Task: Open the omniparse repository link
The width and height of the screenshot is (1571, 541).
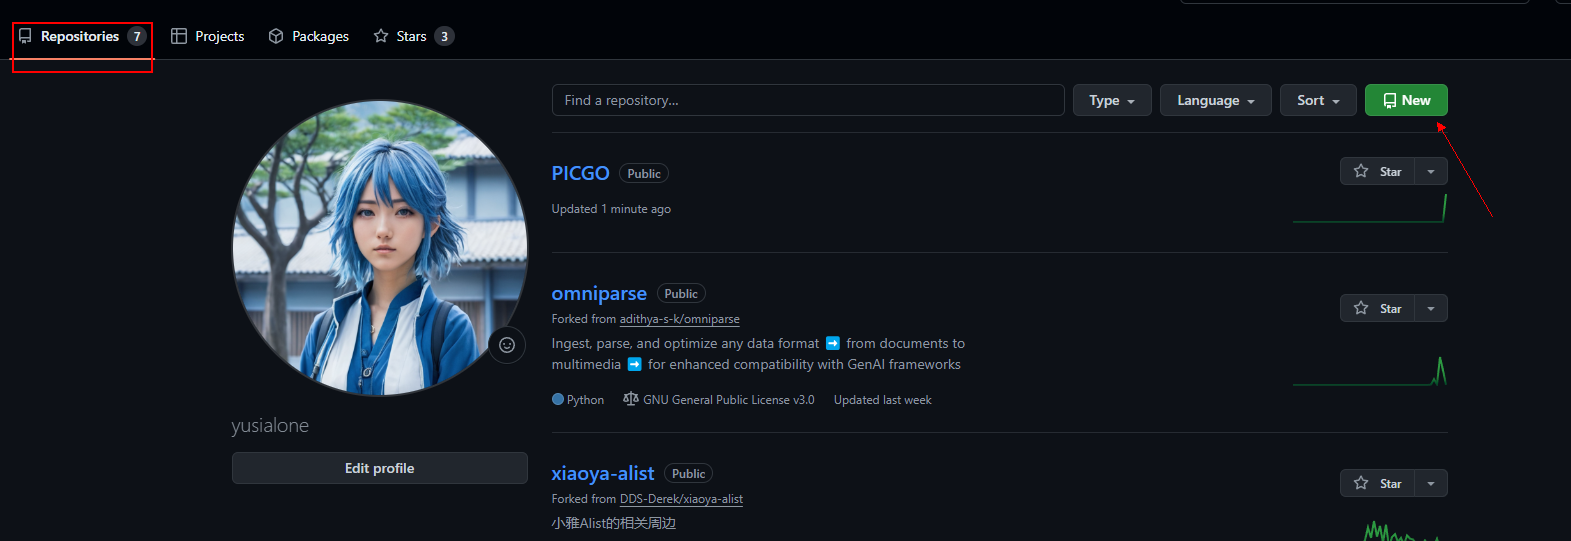Action: (599, 293)
